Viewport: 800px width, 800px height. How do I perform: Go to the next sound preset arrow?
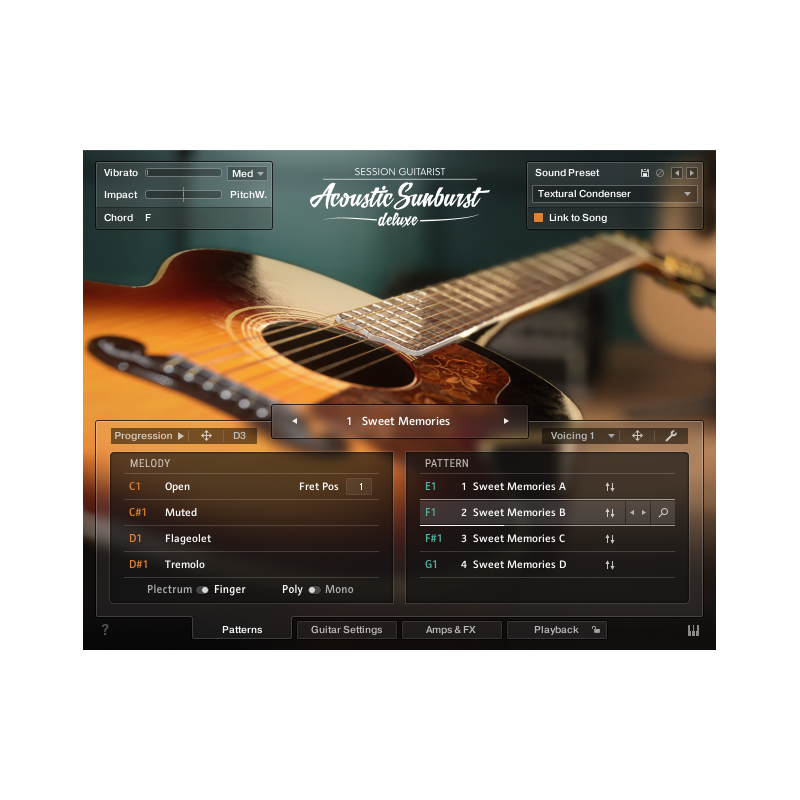[x=692, y=173]
